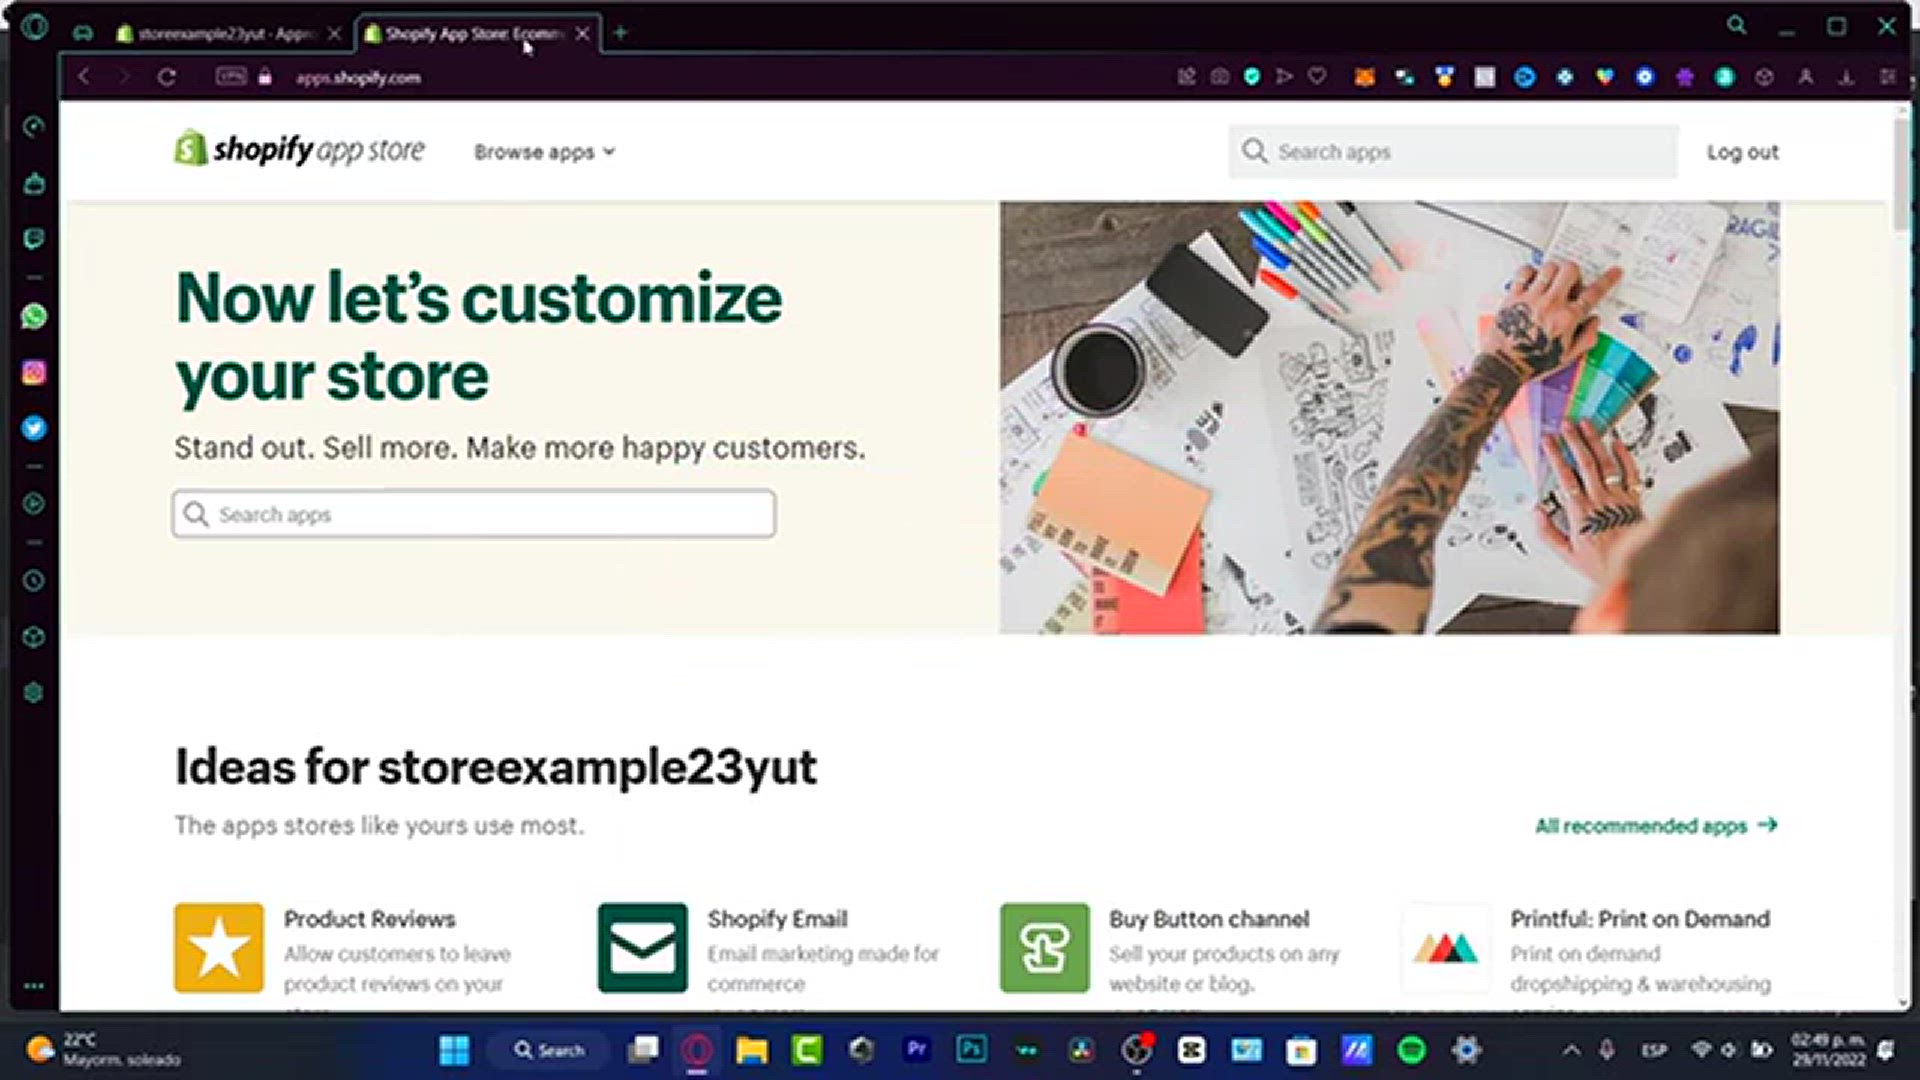Open File Explorer from the taskbar
The width and height of the screenshot is (1920, 1080).
pyautogui.click(x=752, y=1050)
